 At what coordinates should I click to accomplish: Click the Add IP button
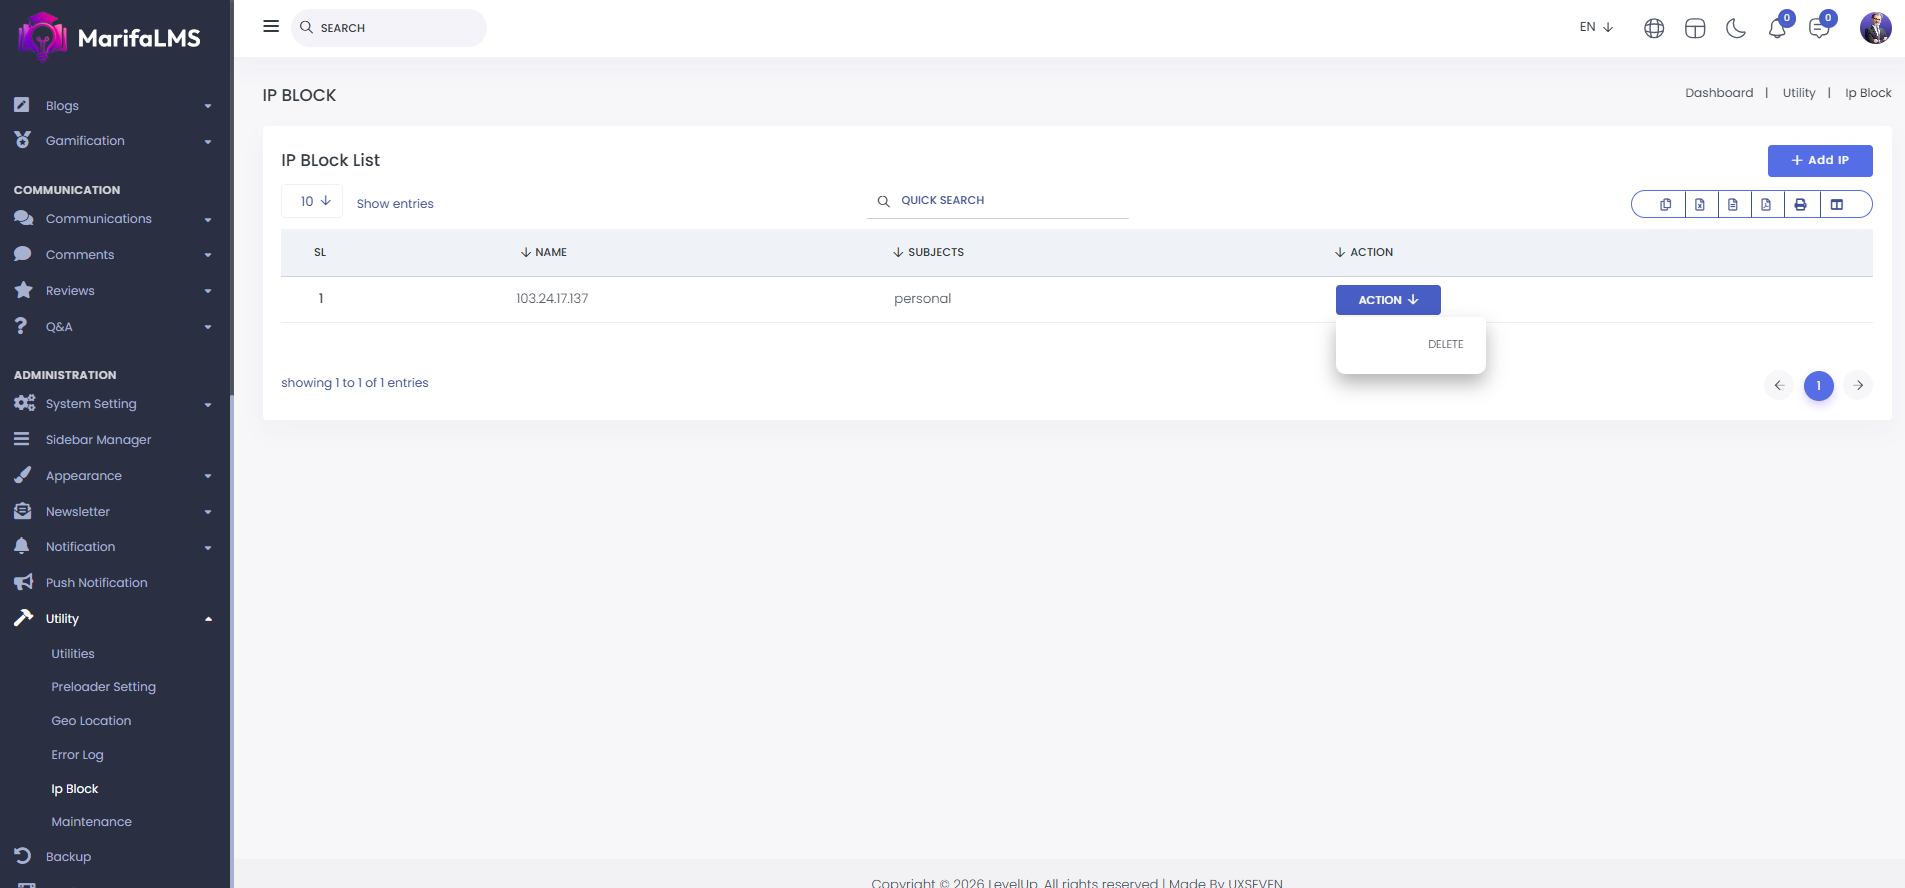[x=1819, y=161]
